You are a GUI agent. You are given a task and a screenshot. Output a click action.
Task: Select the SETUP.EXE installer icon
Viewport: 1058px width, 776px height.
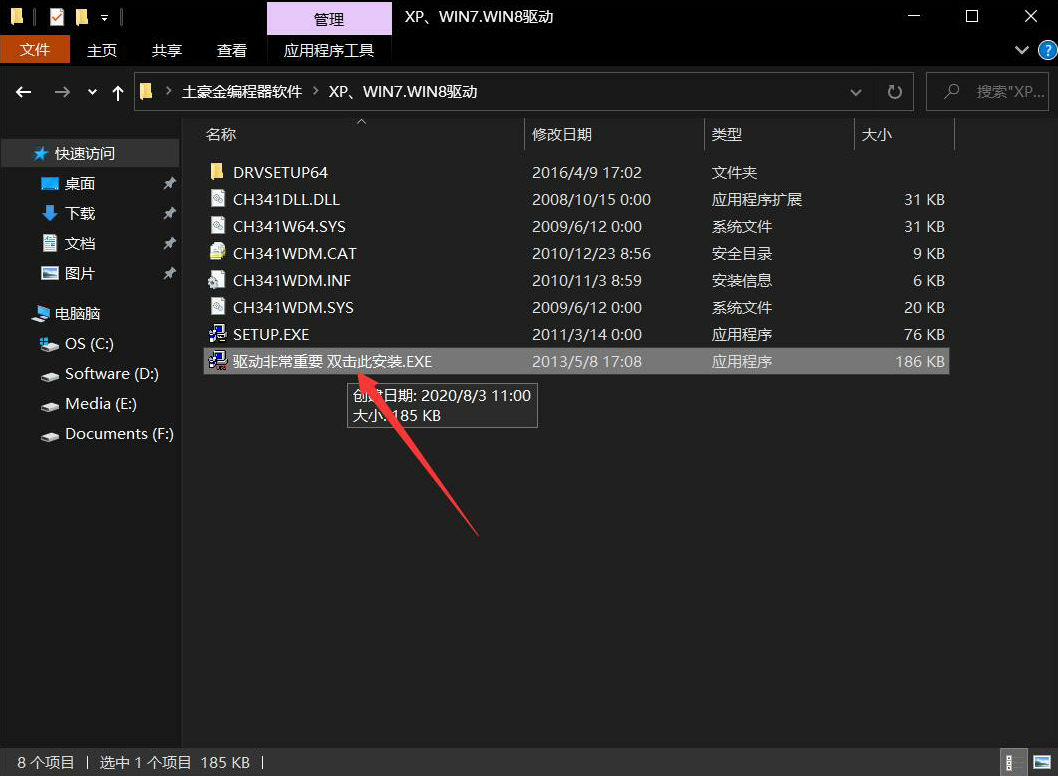pos(217,333)
